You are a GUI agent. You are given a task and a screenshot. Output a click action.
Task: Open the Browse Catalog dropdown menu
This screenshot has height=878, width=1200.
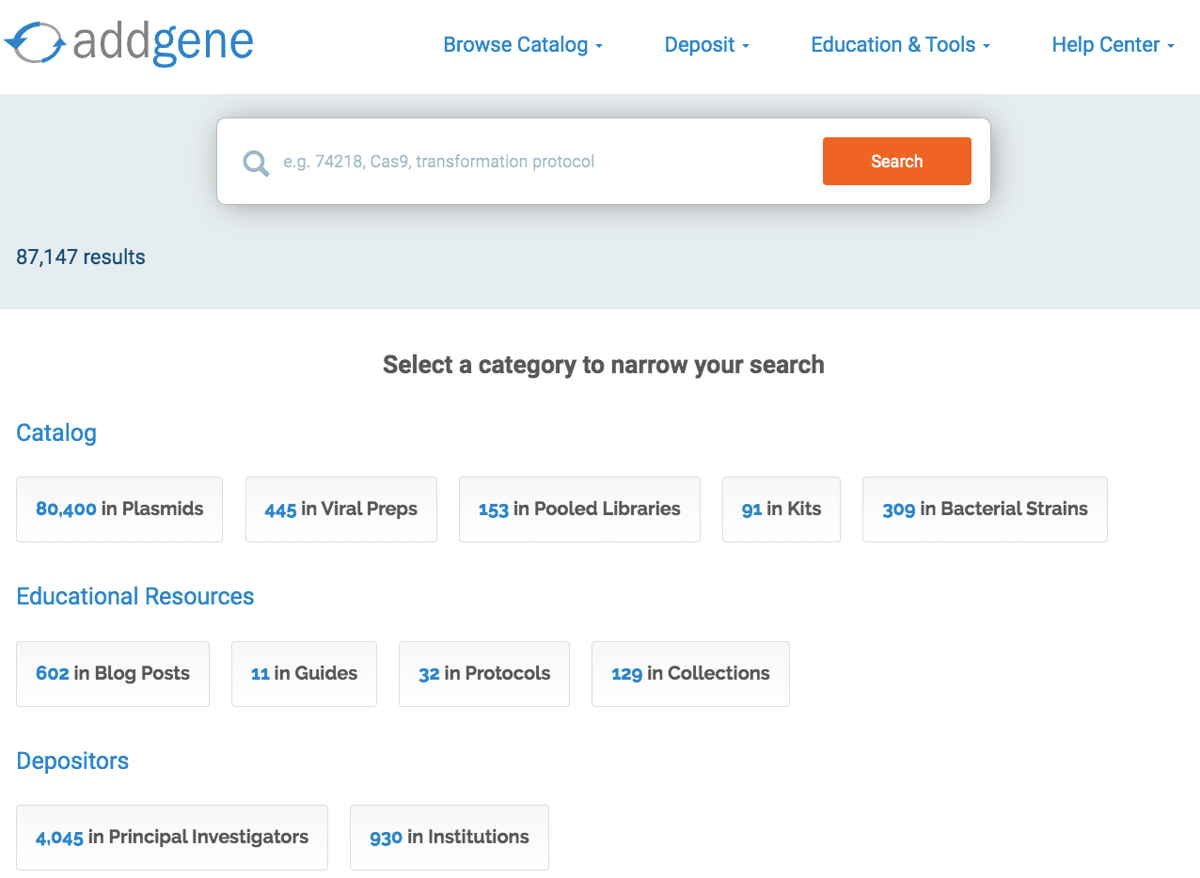click(x=522, y=44)
